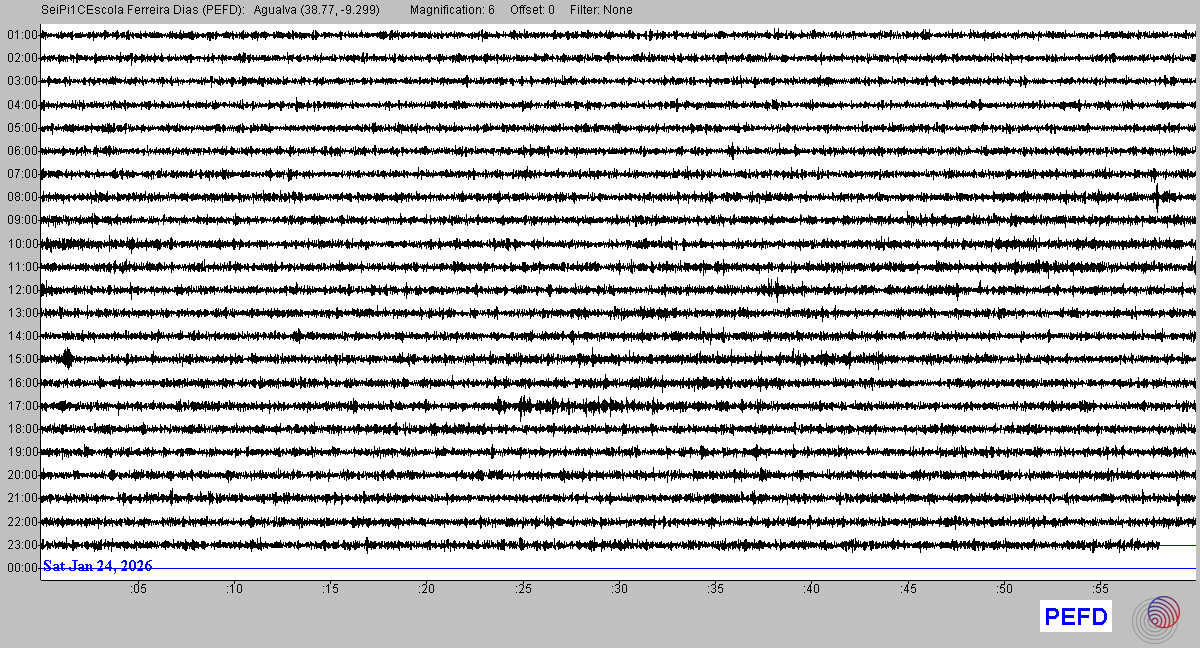The width and height of the screenshot is (1200, 648).
Task: Click the 00:00 hour row label
Action: [x=21, y=568]
